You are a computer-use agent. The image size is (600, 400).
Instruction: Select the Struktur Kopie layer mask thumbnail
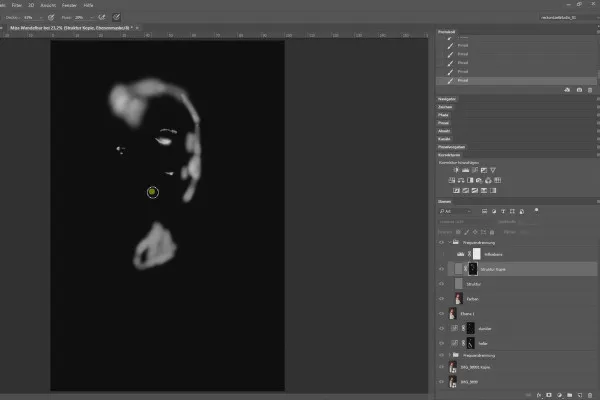click(x=473, y=269)
